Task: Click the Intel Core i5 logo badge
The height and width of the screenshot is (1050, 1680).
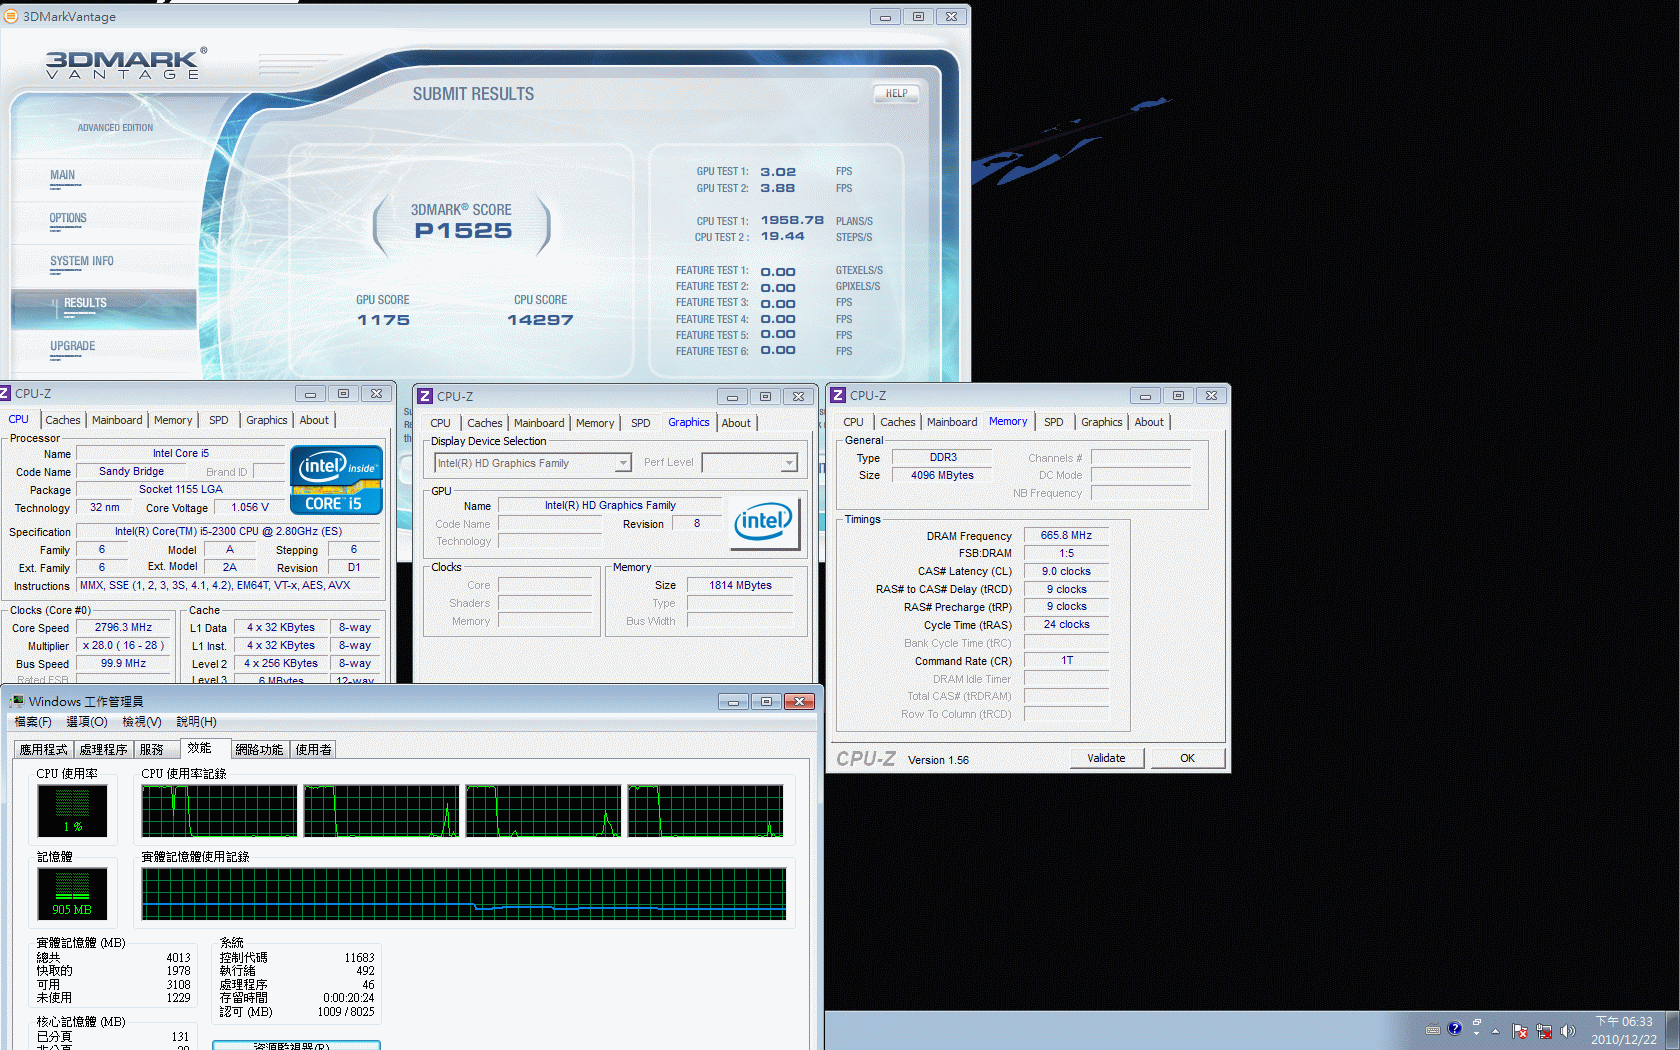Action: pos(336,480)
